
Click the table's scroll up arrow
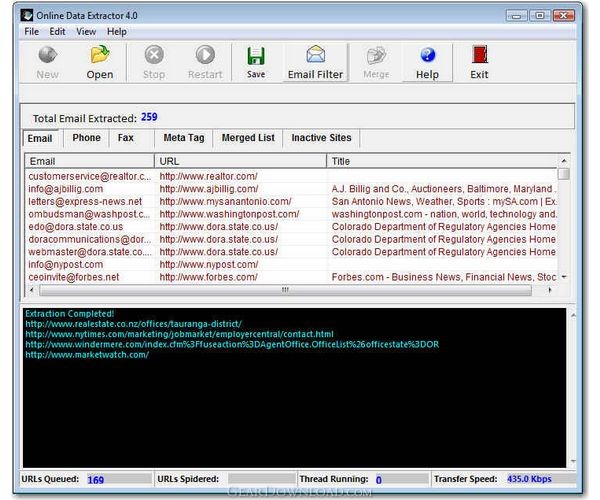tap(564, 161)
